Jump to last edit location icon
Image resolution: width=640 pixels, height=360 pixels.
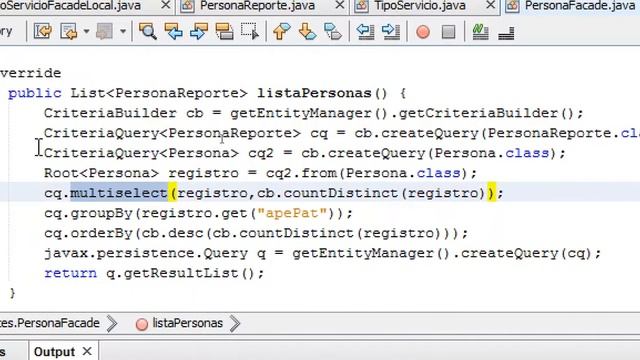43,31
